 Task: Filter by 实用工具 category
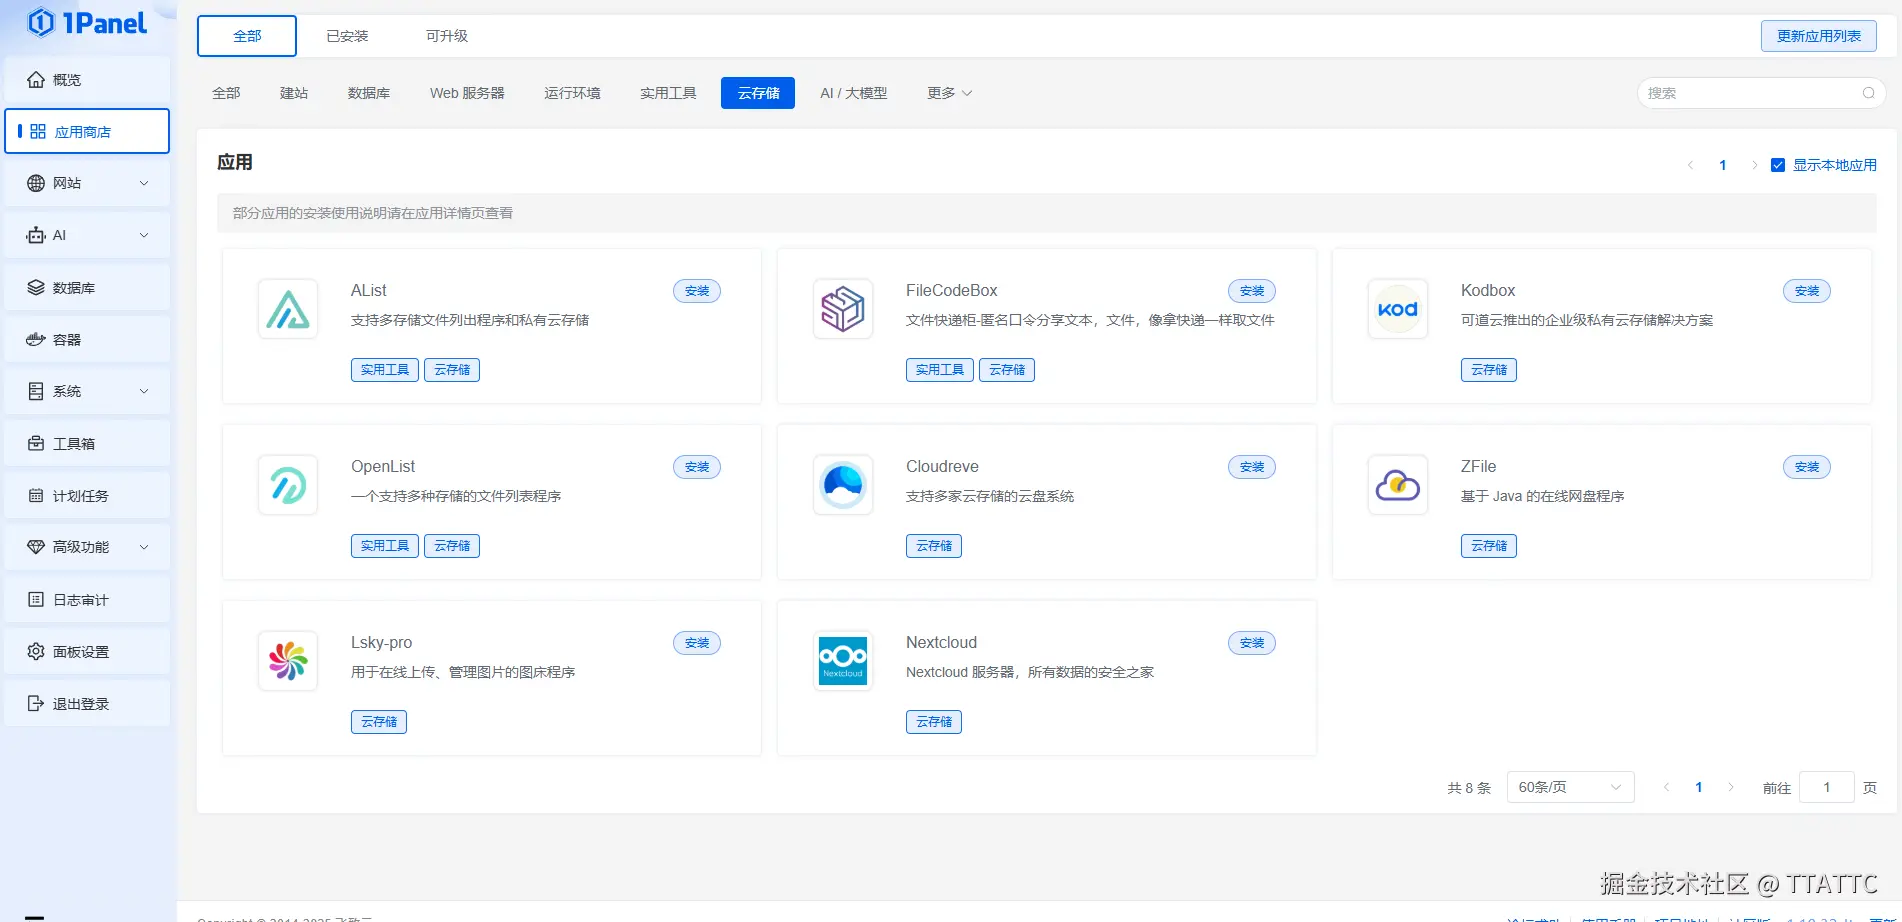[668, 93]
